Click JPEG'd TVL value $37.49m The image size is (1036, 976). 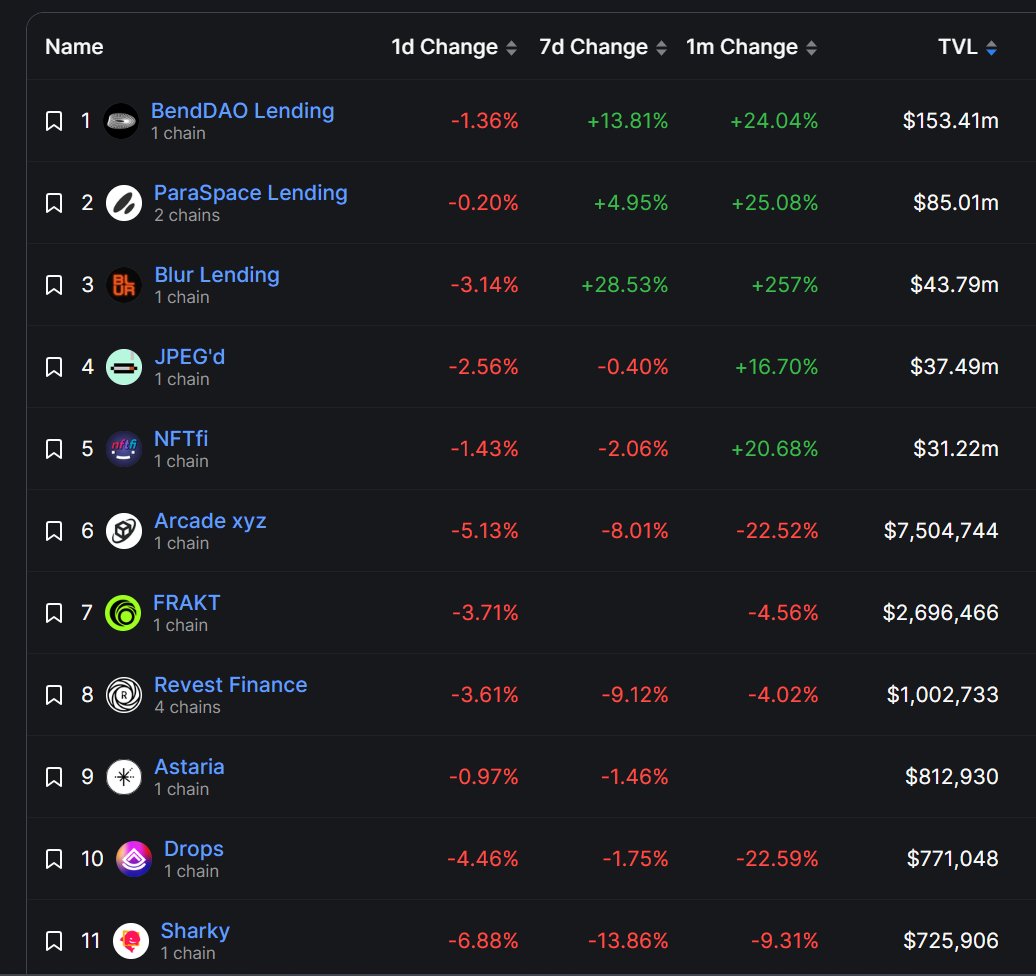coord(955,367)
